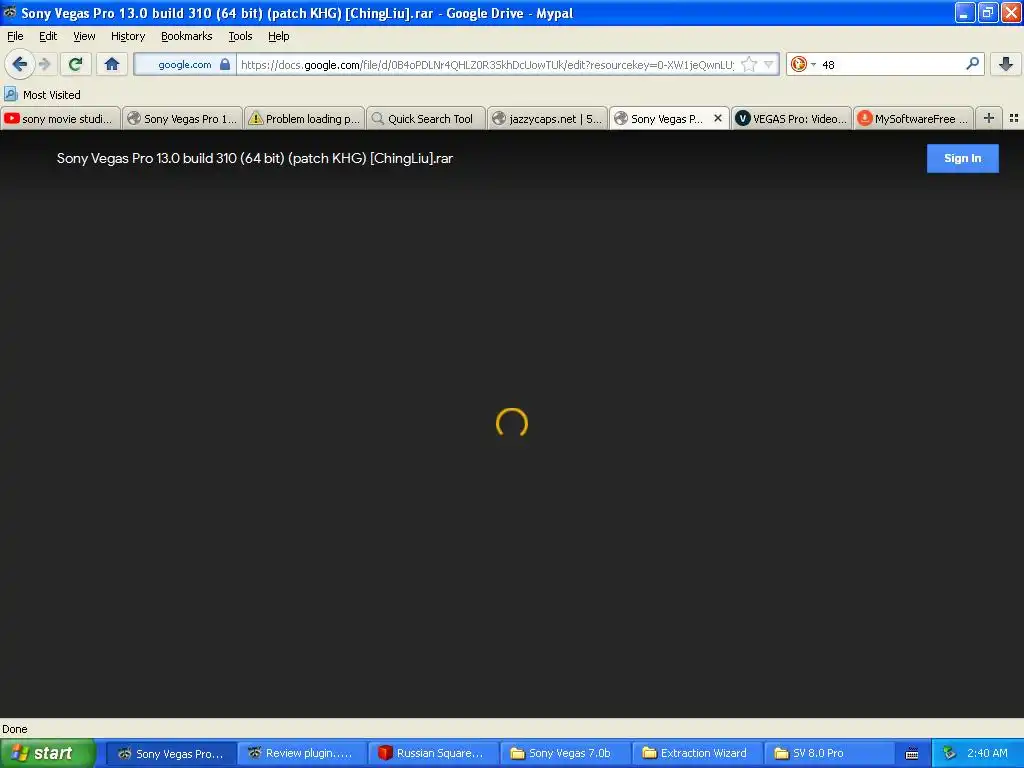
Task: Open the Windows start button
Action: (47, 753)
